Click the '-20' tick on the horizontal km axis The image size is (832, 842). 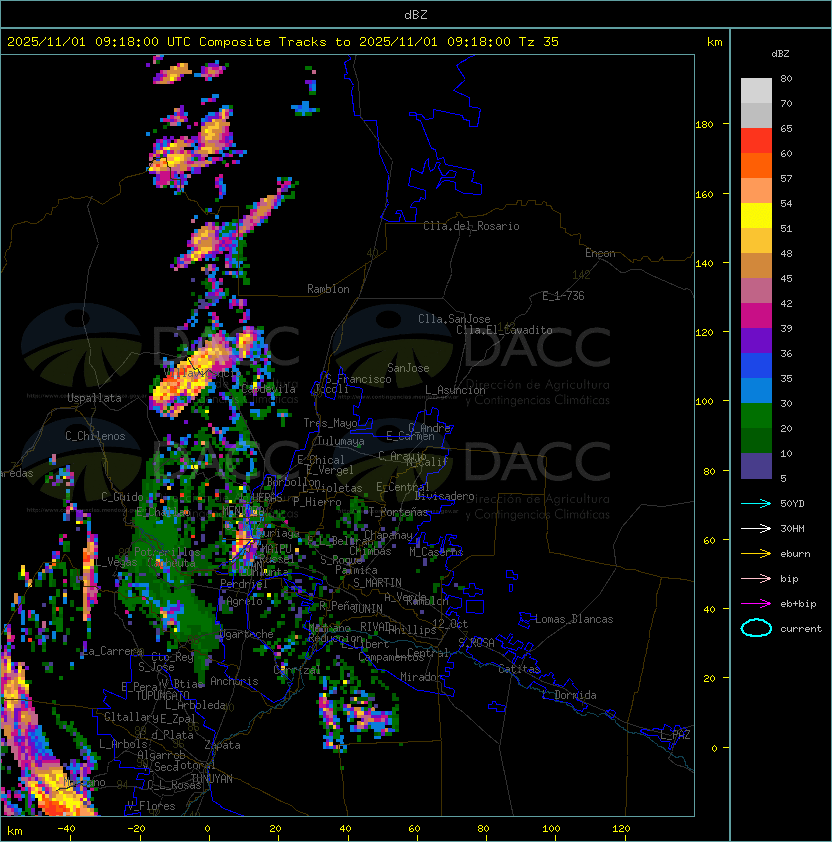[136, 829]
